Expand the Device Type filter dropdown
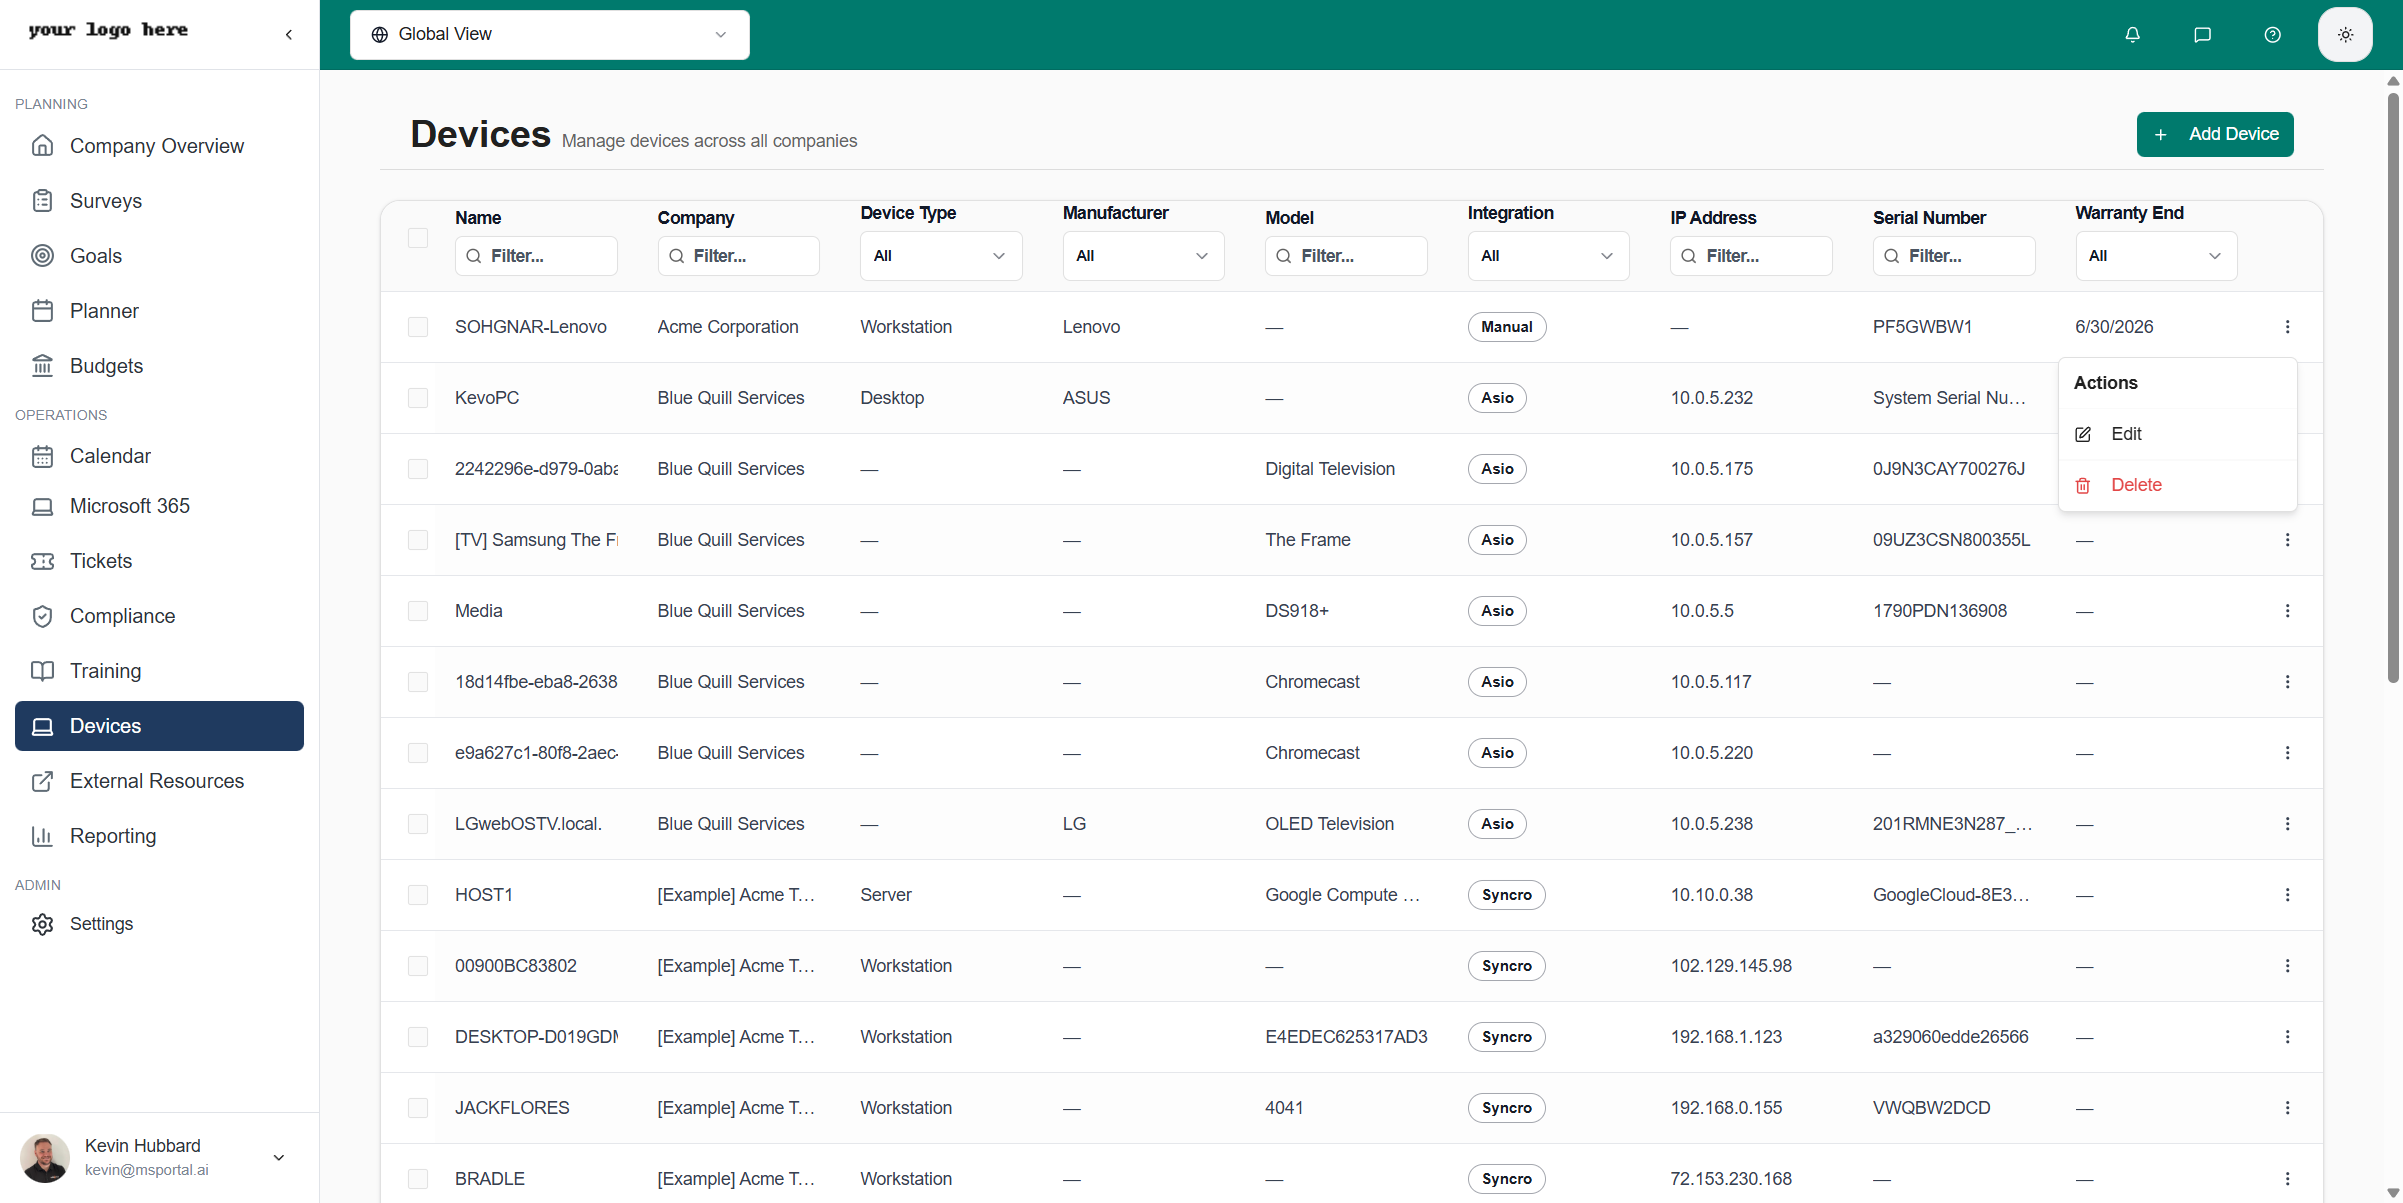Screen dimensions: 2403x1203 pos(940,256)
